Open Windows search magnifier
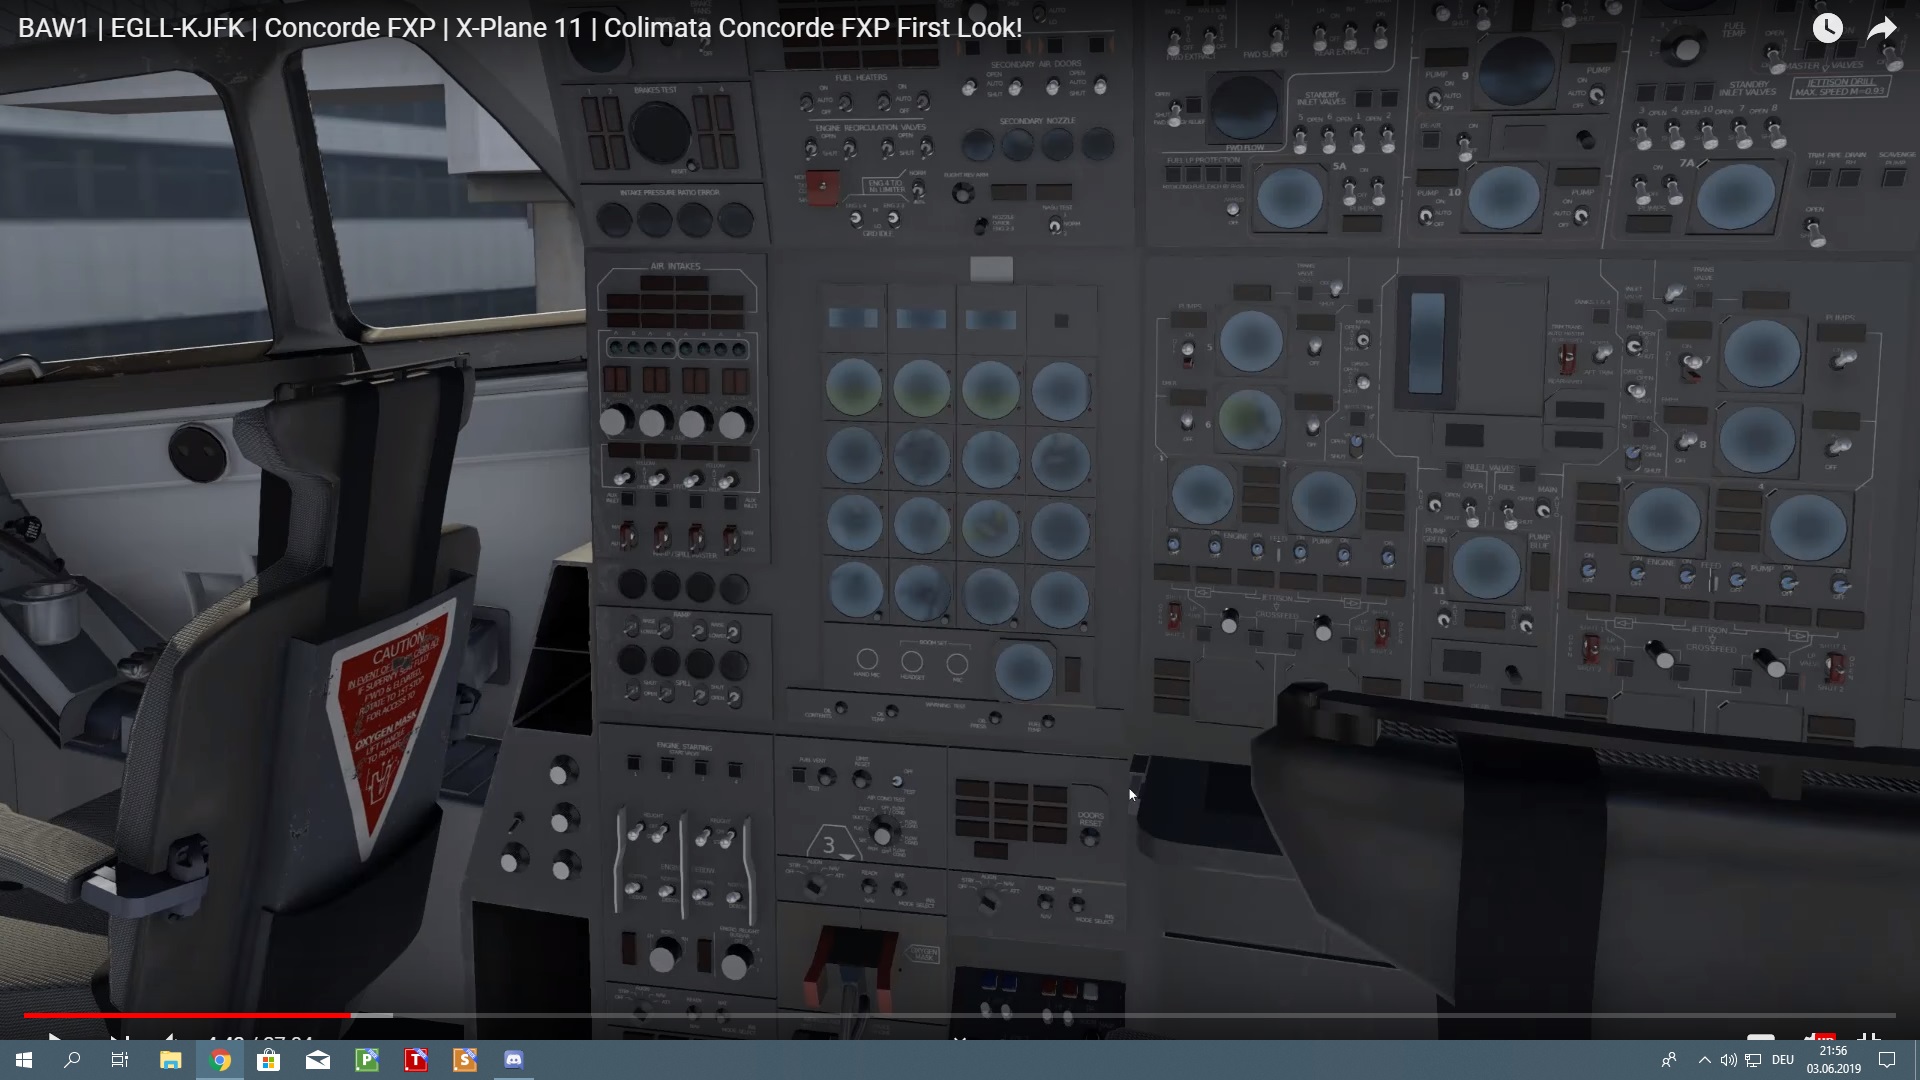 tap(72, 1060)
